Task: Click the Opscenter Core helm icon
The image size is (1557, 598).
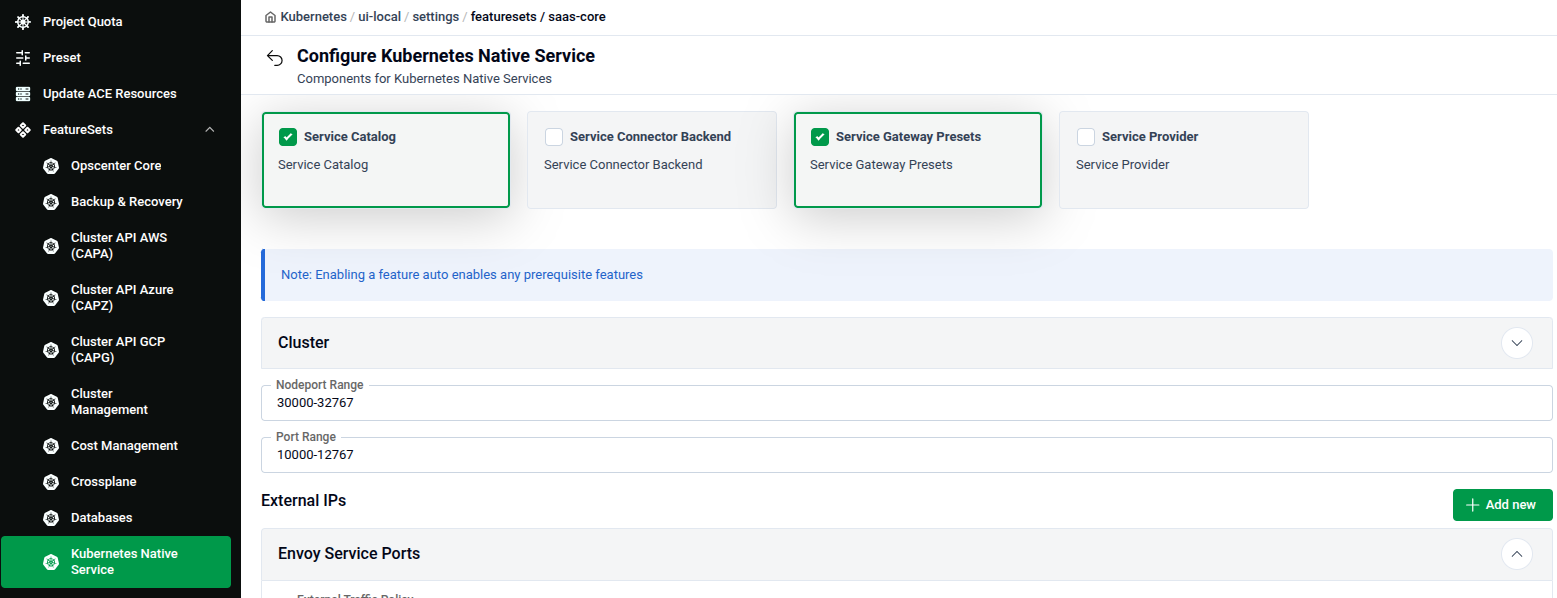Action: 51,166
